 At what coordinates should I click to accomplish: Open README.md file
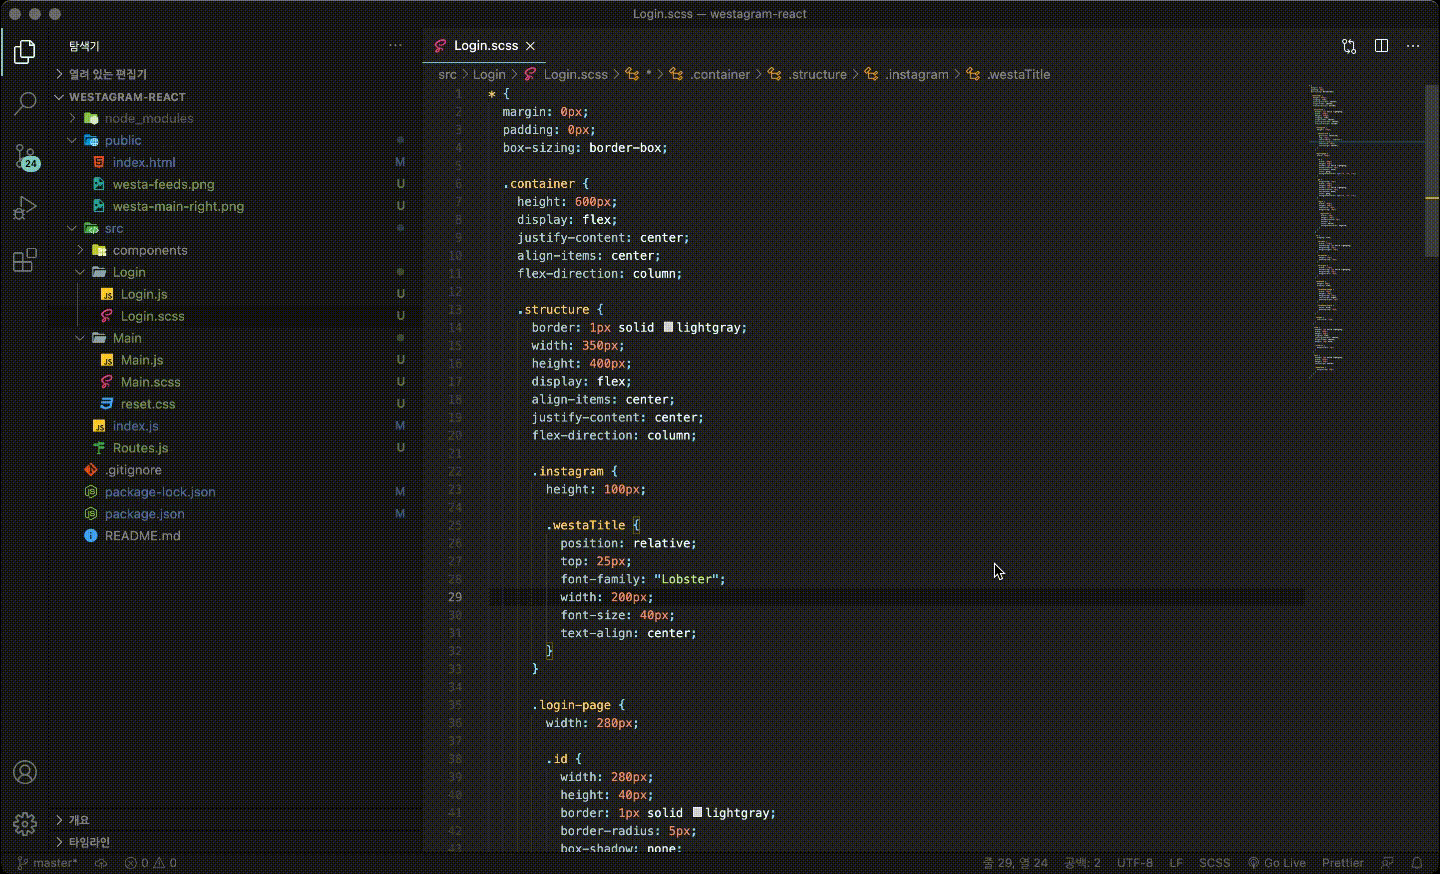click(x=235, y=536)
